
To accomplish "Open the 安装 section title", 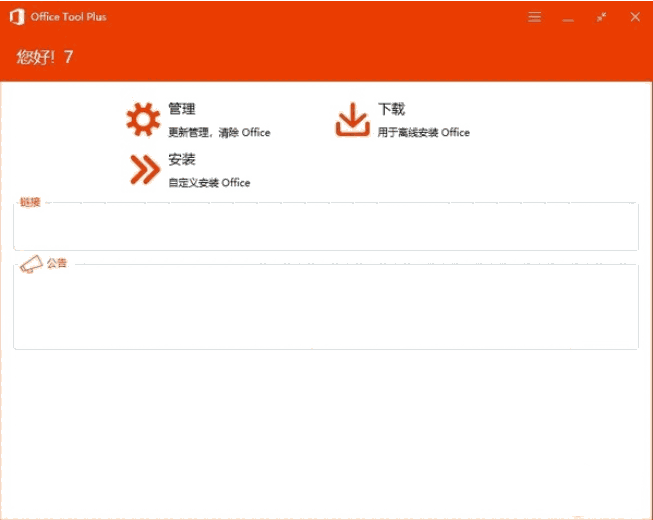I will click(x=182, y=159).
